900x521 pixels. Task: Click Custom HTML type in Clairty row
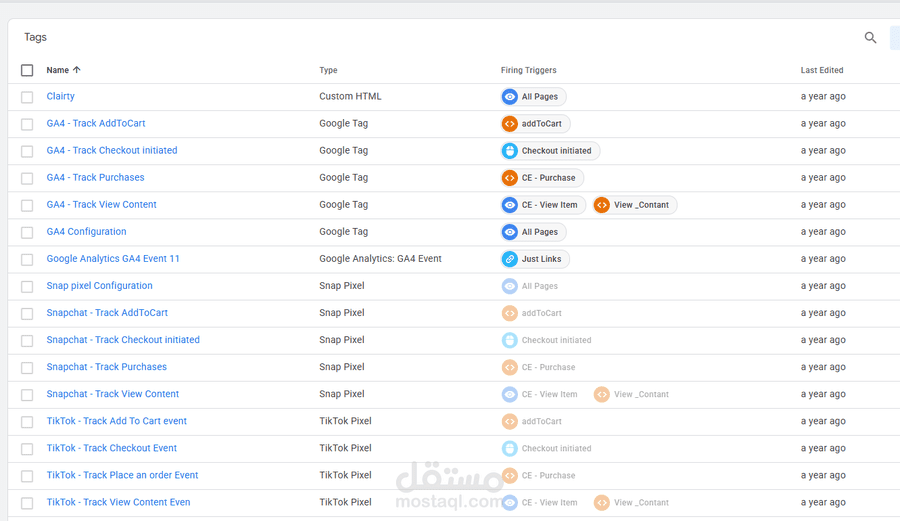(x=350, y=96)
